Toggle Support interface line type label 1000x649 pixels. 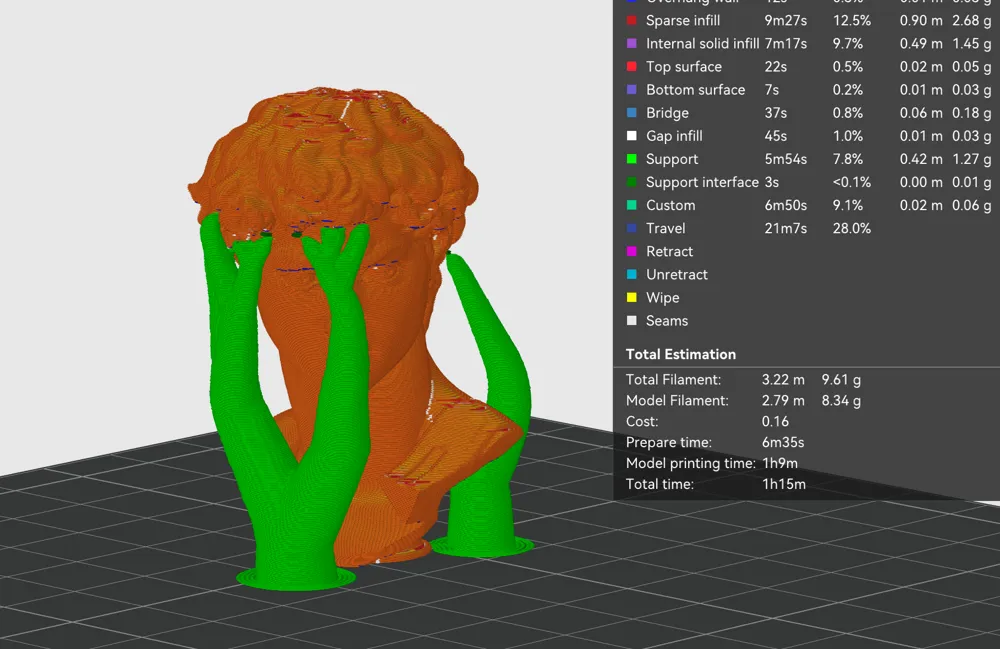pos(702,182)
